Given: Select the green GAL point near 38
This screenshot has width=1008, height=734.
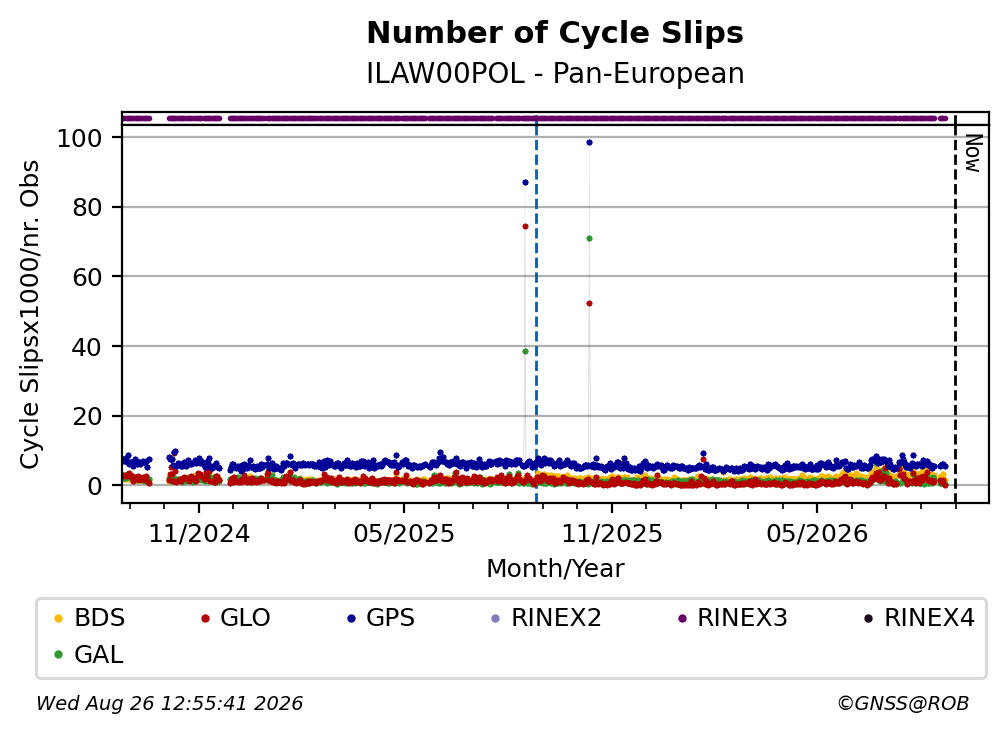Looking at the screenshot, I should pyautogui.click(x=525, y=352).
